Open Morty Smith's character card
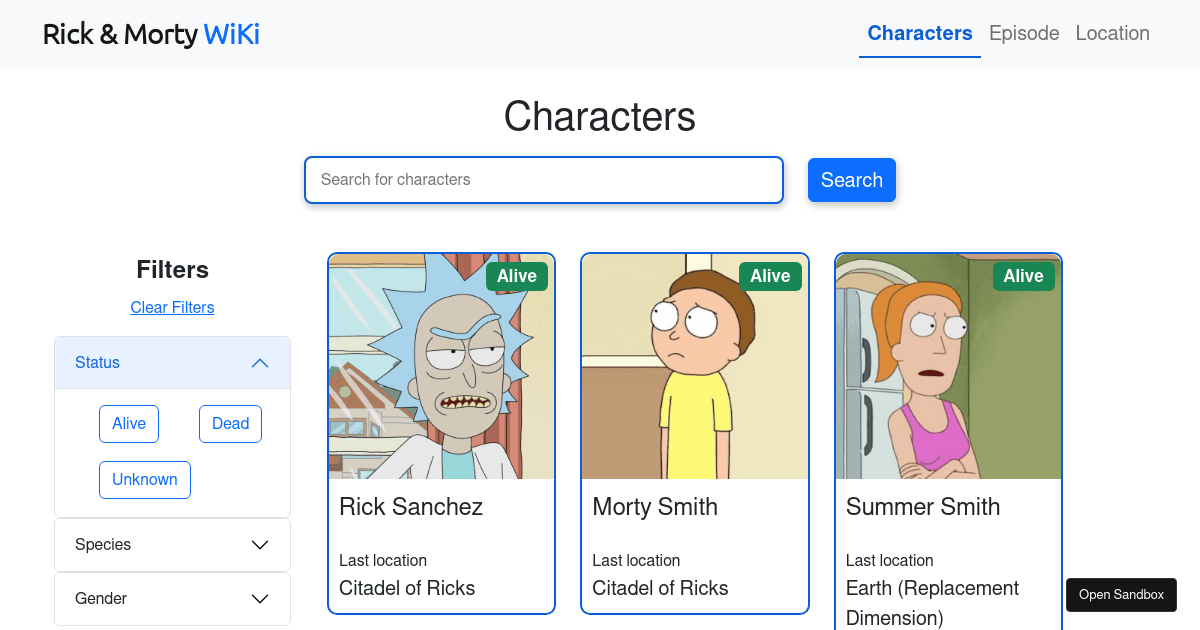The image size is (1200, 630). pos(694,432)
